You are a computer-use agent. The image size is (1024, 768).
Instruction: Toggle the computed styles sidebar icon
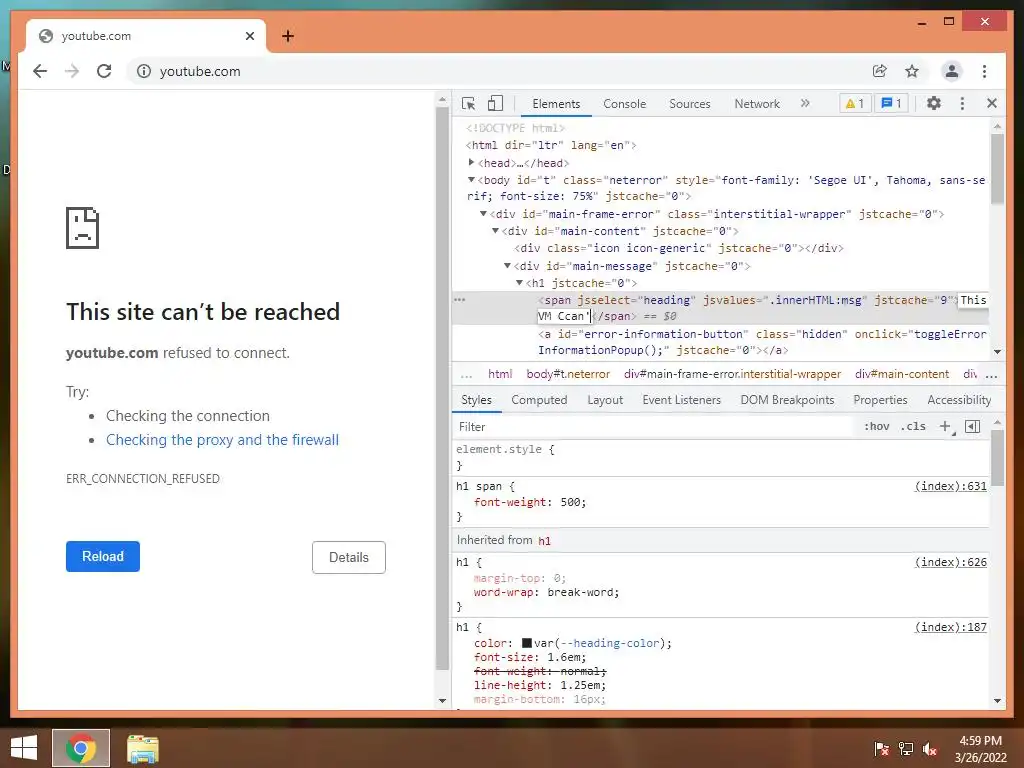pyautogui.click(x=972, y=426)
